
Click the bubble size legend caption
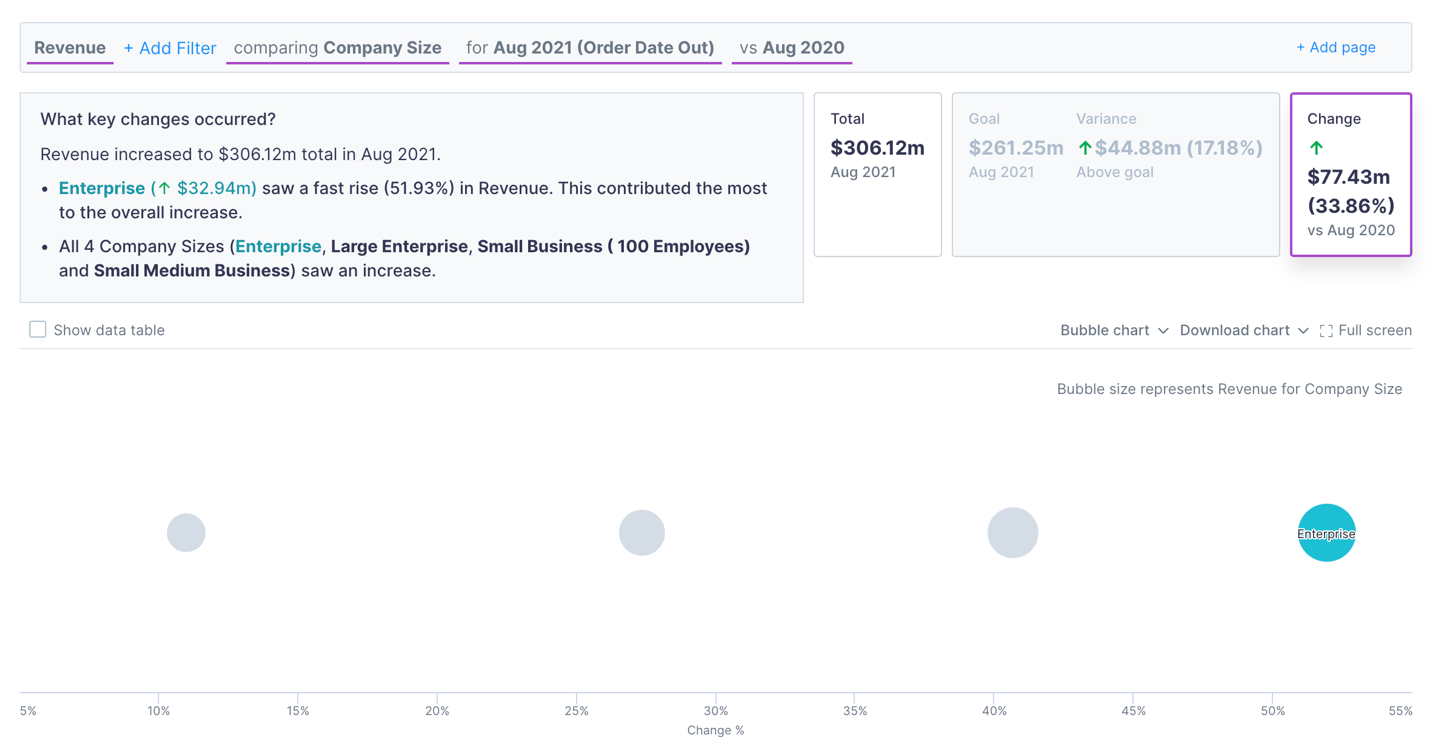[1229, 389]
